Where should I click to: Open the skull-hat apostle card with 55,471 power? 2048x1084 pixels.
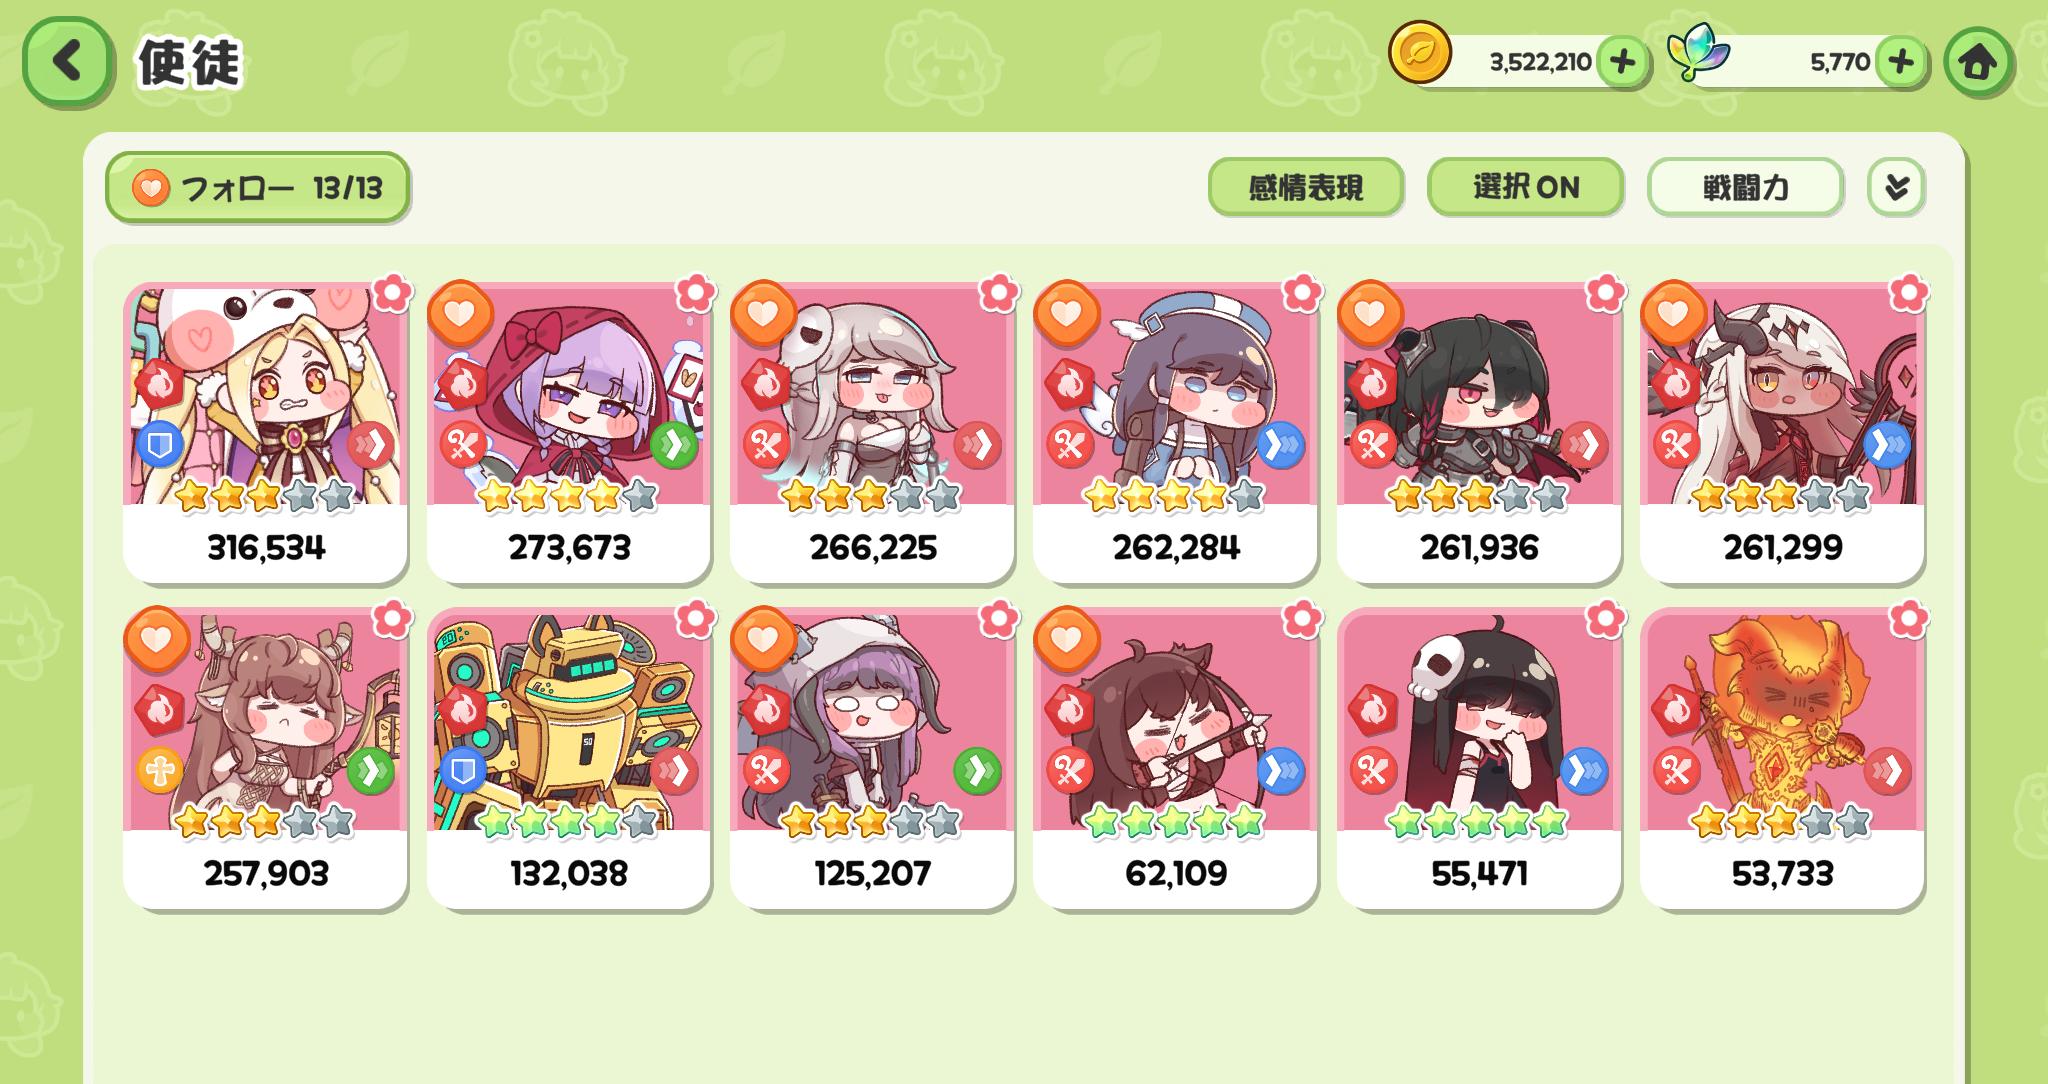pos(1479,758)
